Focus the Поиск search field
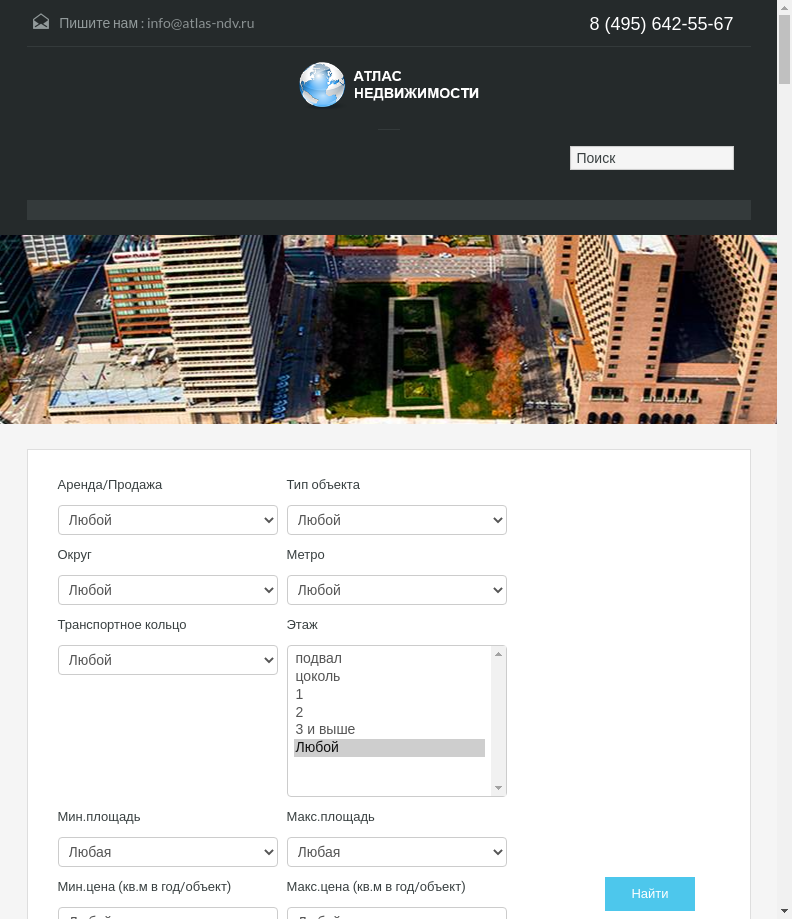The width and height of the screenshot is (792, 919). pyautogui.click(x=651, y=158)
